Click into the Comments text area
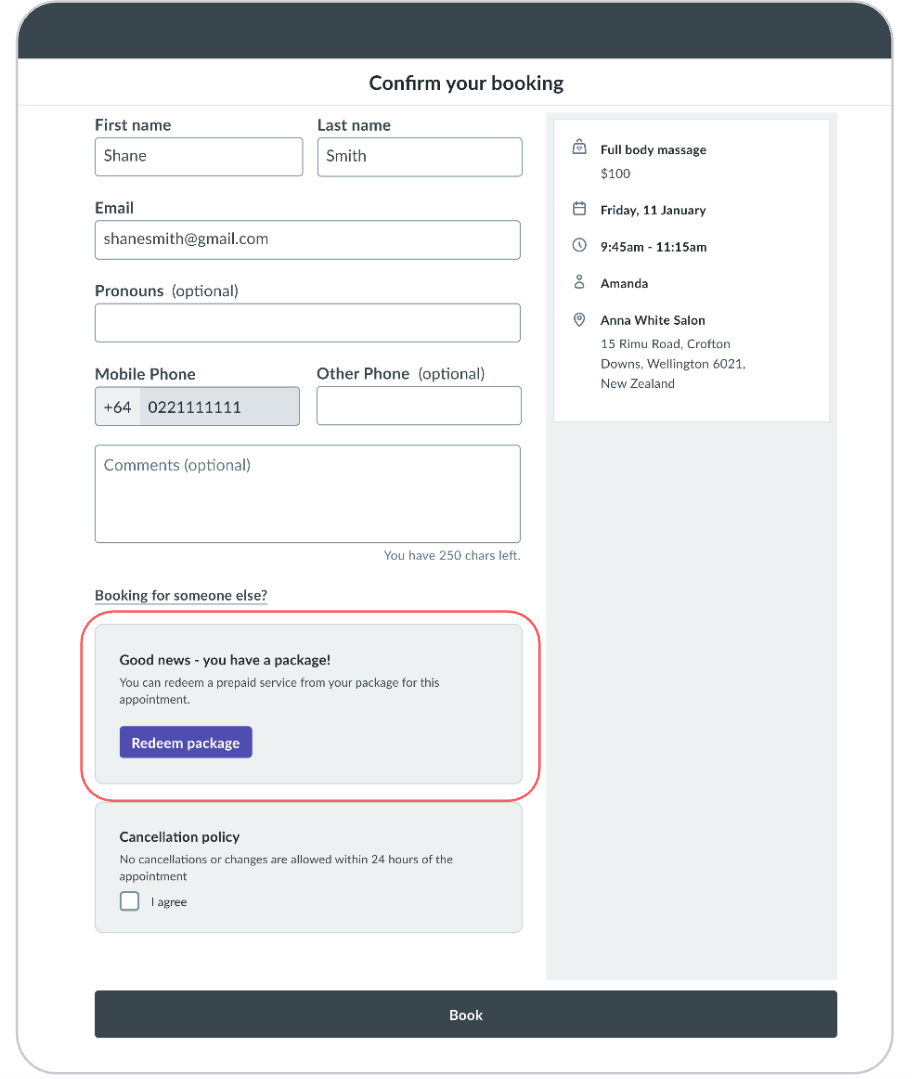Viewport: 912px width, 1079px height. tap(307, 494)
